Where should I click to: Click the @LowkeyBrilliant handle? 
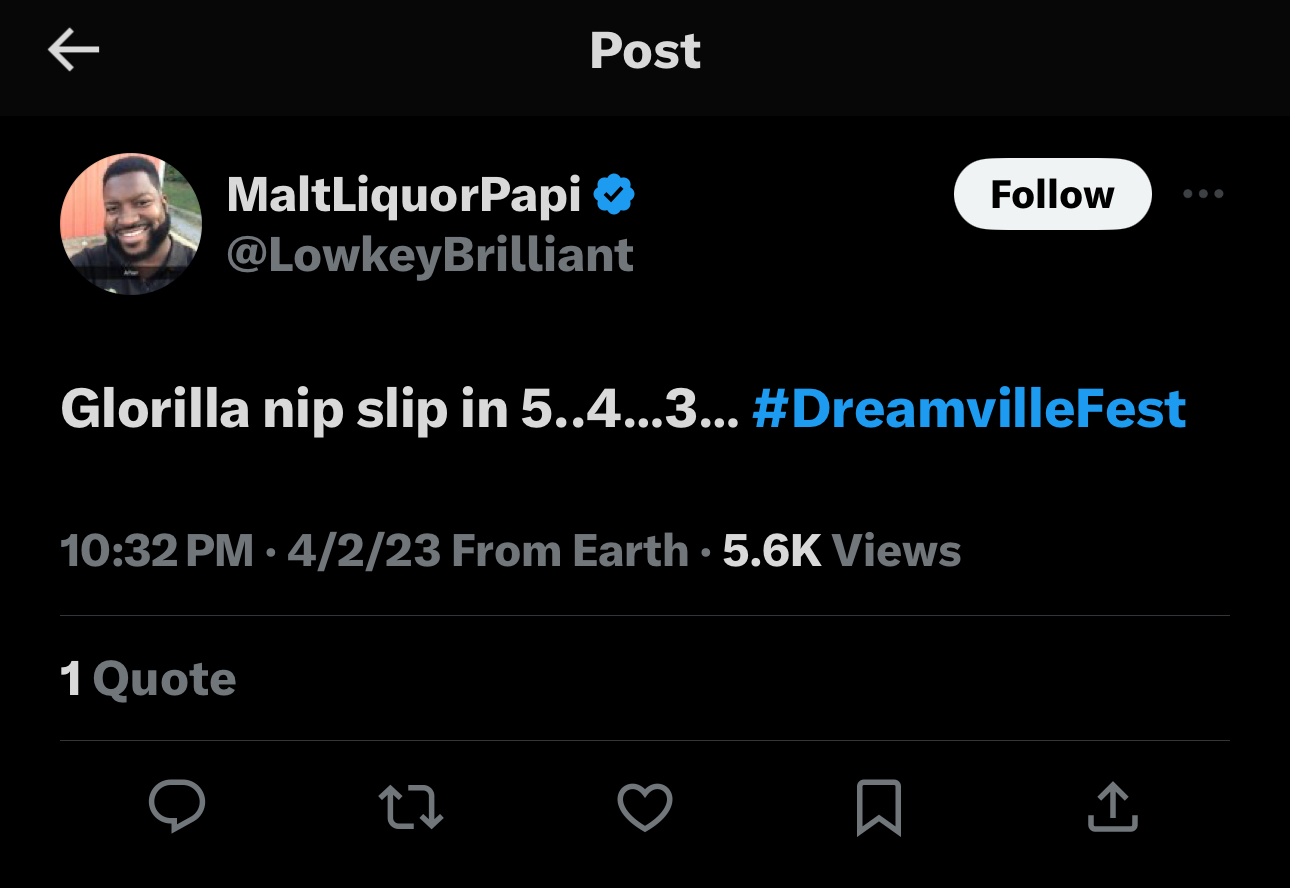click(x=430, y=255)
